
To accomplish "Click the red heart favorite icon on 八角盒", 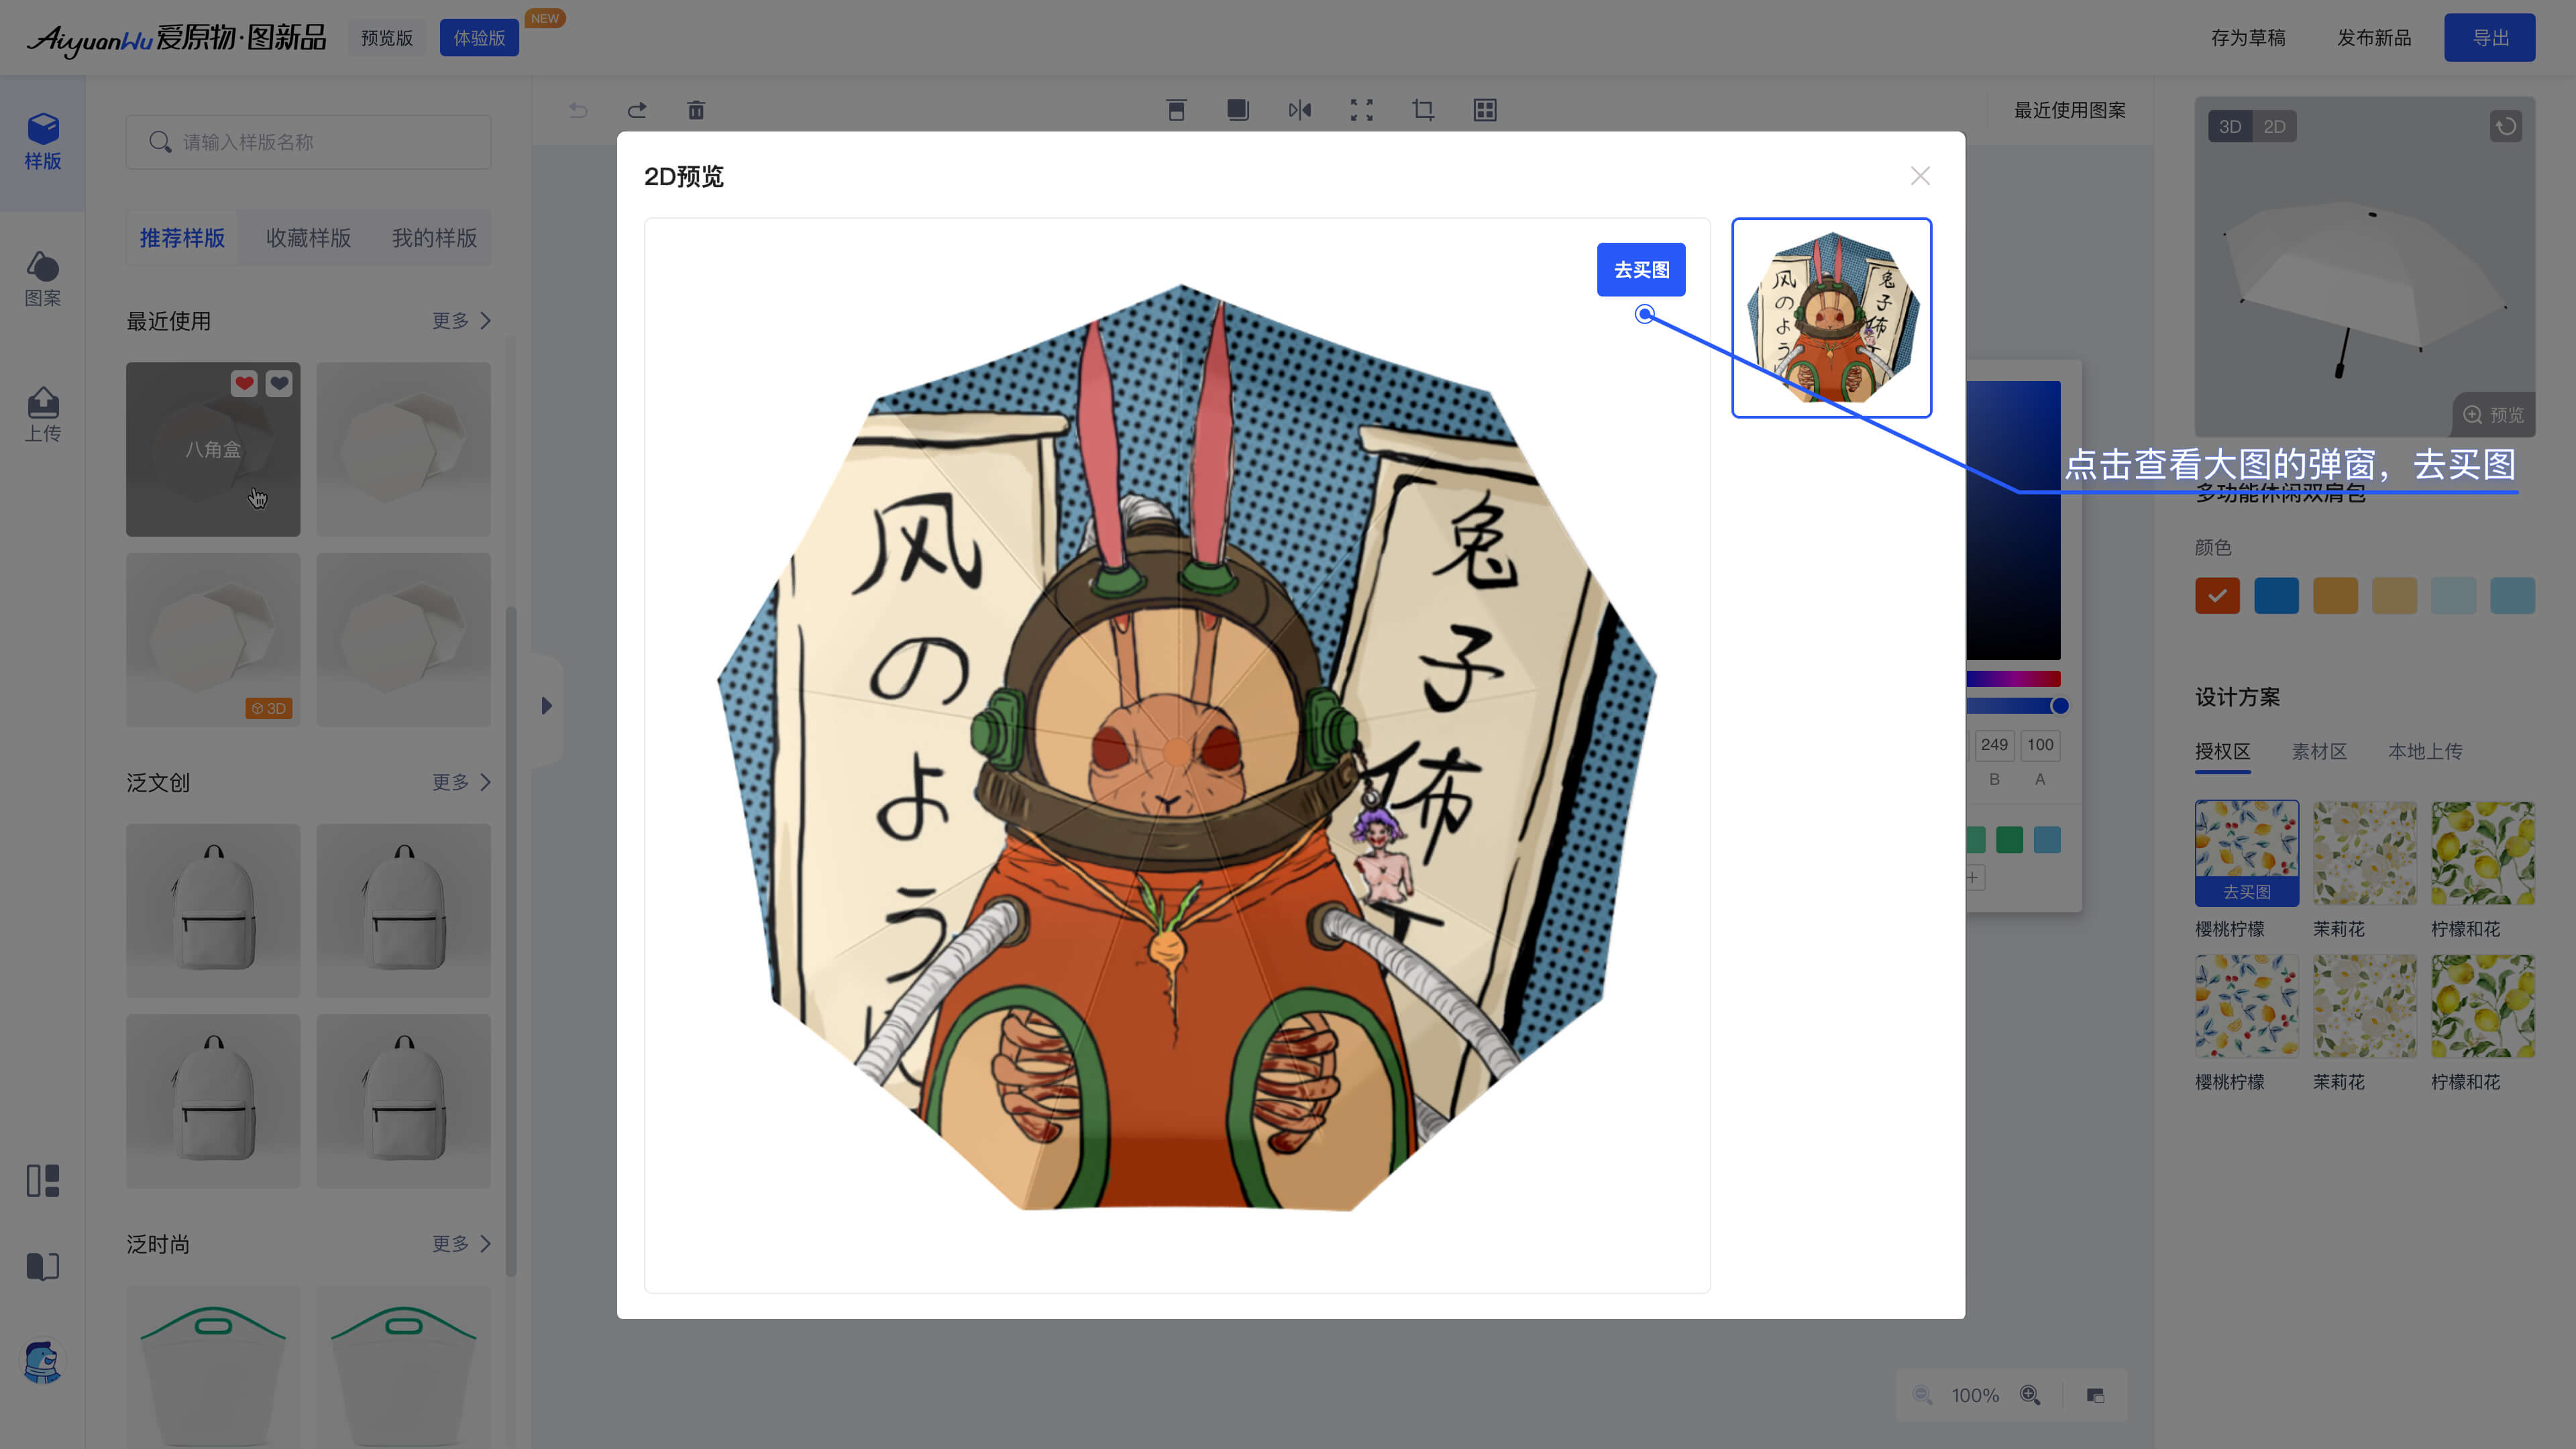I will [x=244, y=383].
